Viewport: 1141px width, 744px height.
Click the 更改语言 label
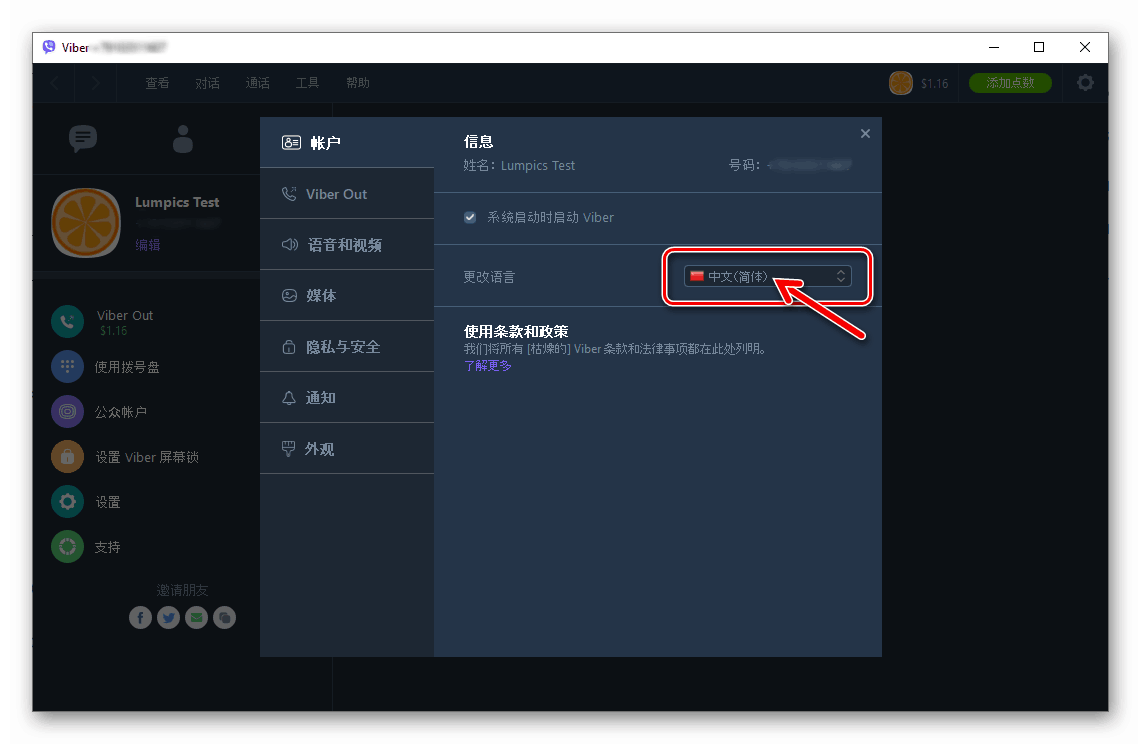489,277
